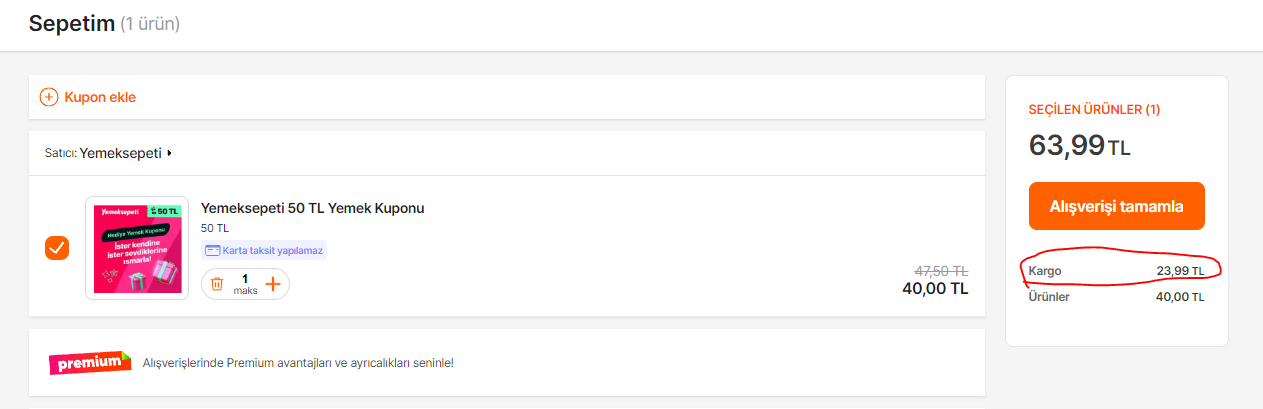
Task: Click the trash icon to remove the product
Action: (x=217, y=285)
